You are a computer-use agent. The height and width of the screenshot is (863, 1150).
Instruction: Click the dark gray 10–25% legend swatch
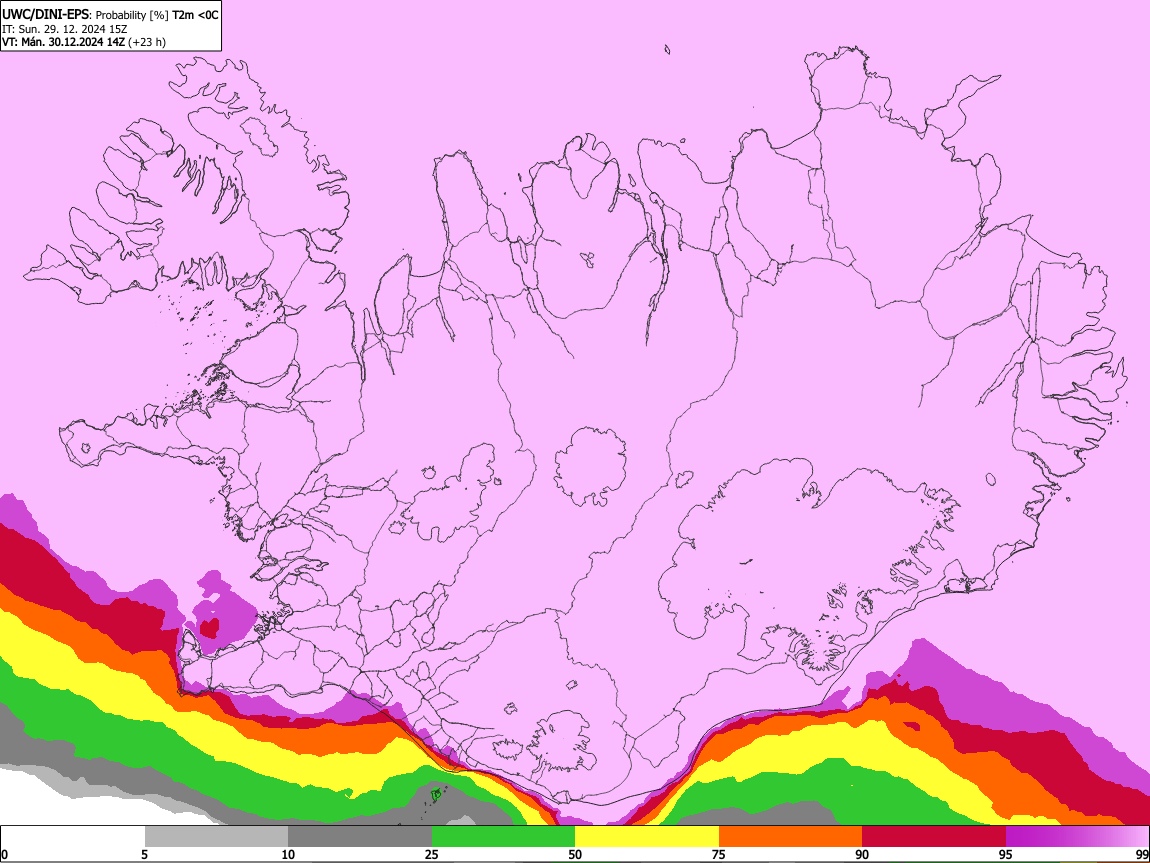(x=360, y=837)
